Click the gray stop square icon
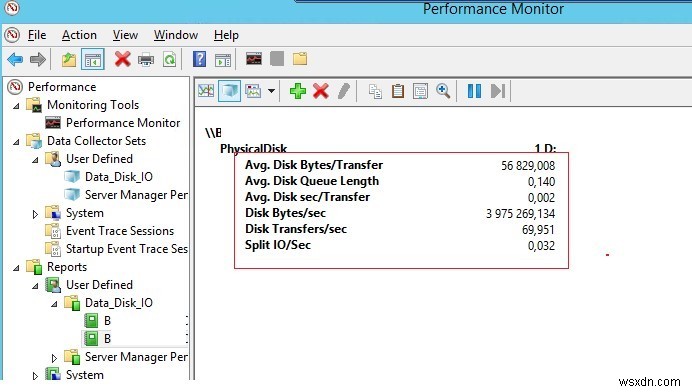The height and width of the screenshot is (392, 692). (277, 59)
